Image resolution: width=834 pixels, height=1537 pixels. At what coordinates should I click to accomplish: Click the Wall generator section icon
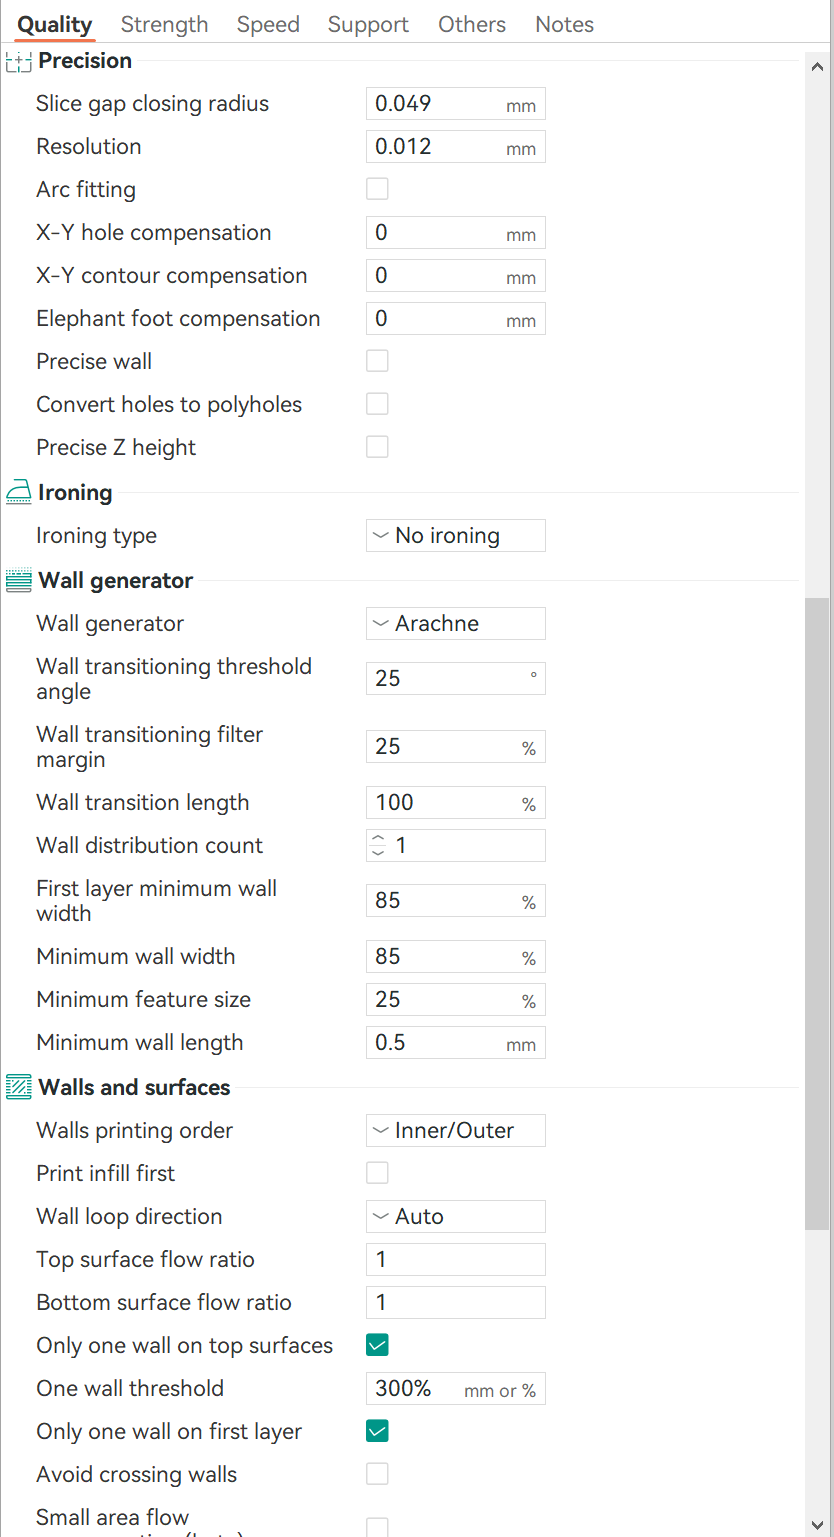(x=19, y=581)
